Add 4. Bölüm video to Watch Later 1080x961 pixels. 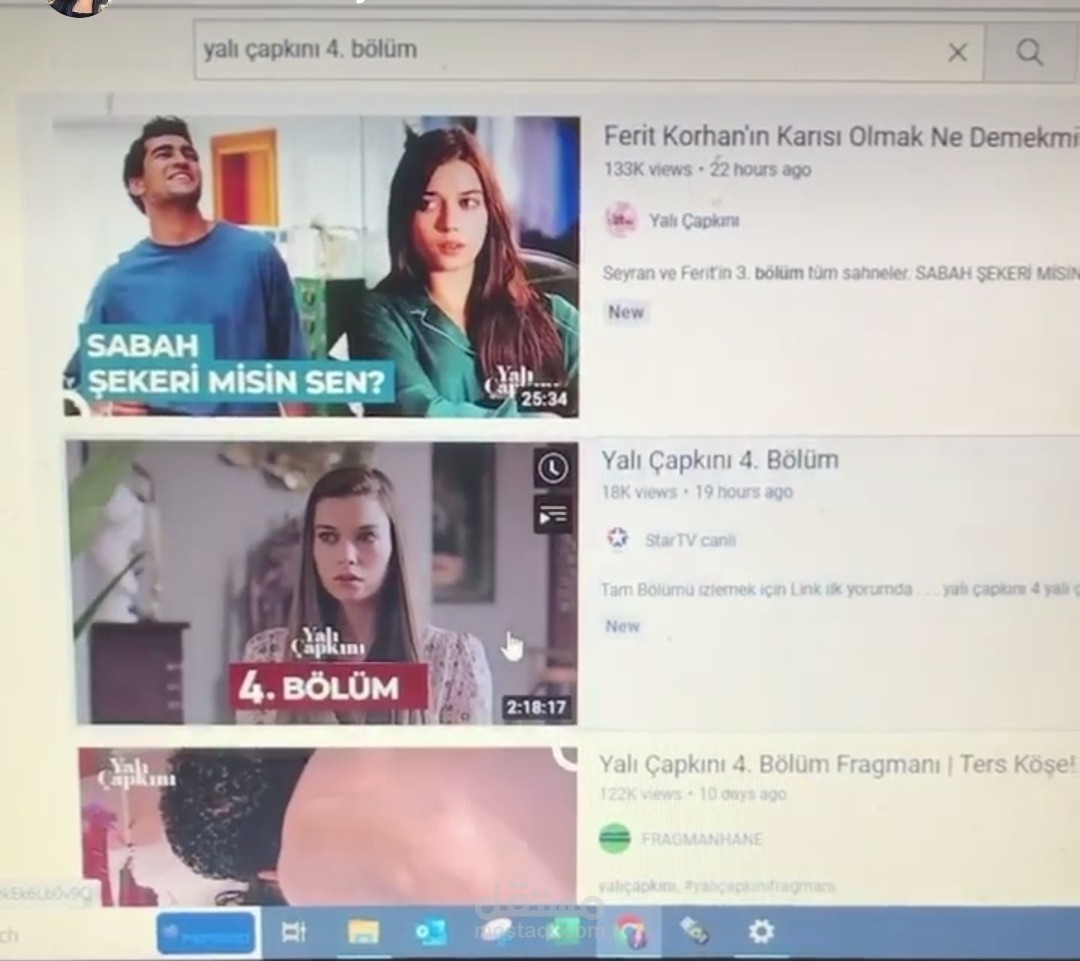552,468
